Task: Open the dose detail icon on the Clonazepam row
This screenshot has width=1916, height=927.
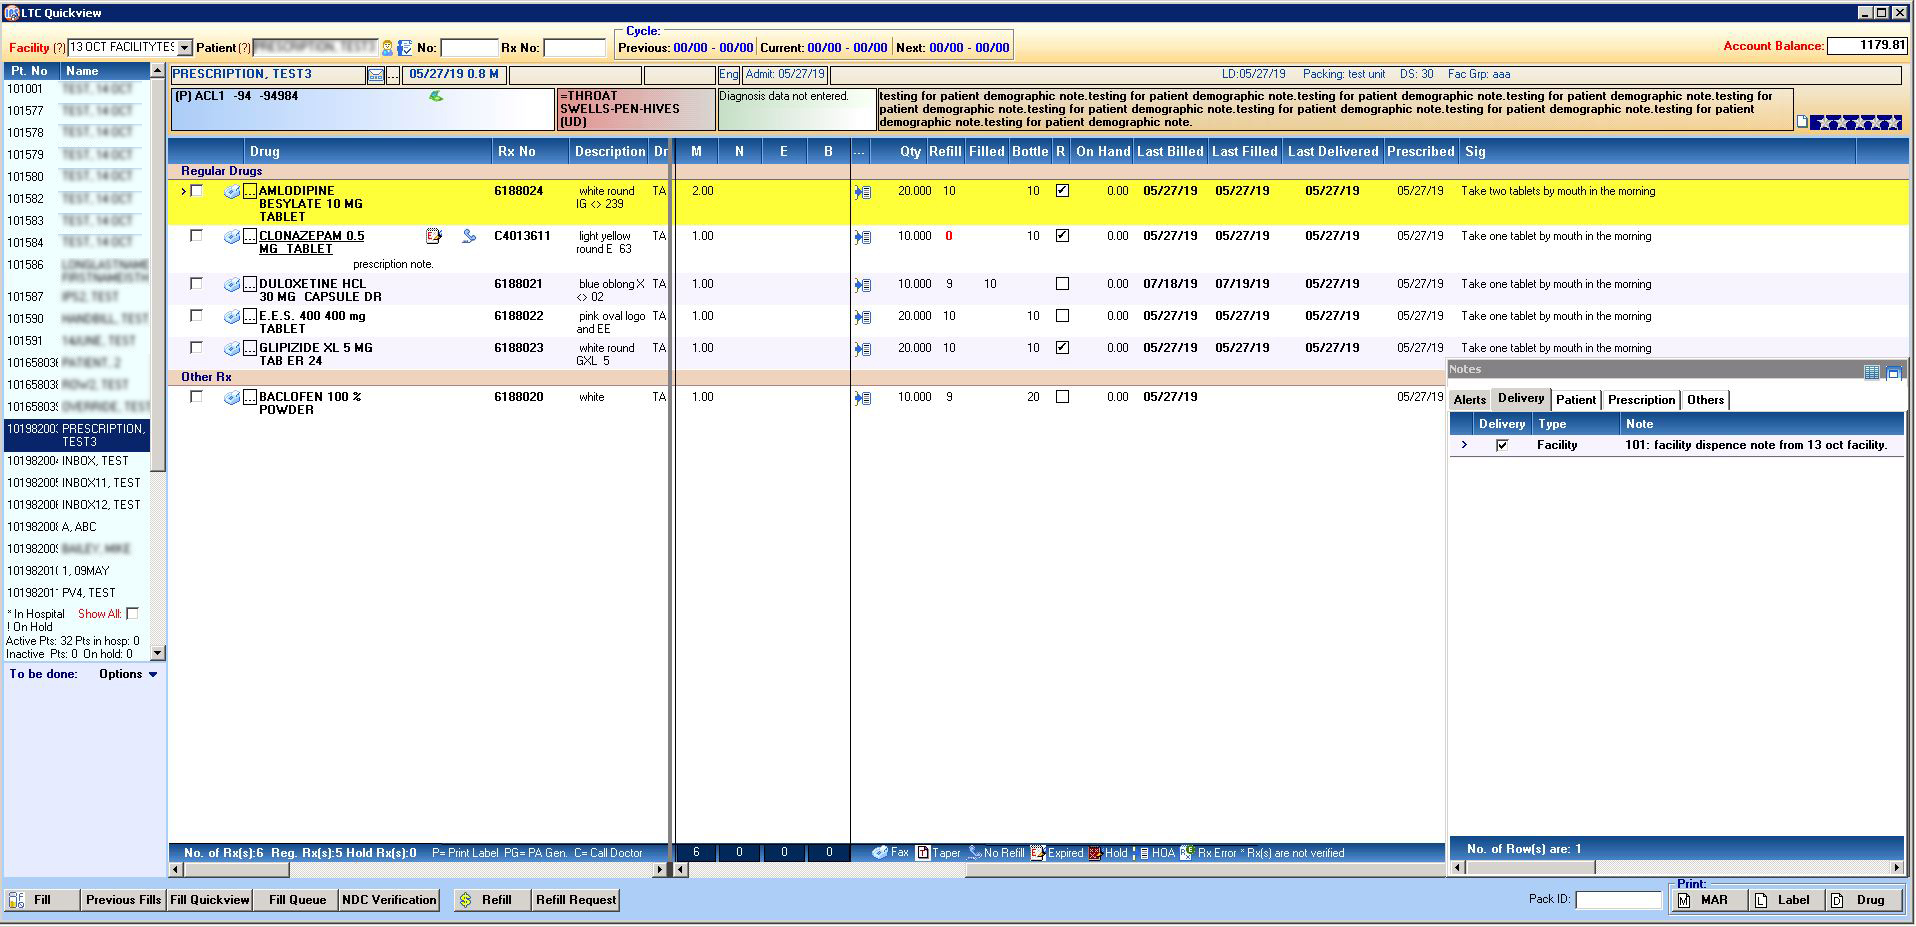Action: 862,238
